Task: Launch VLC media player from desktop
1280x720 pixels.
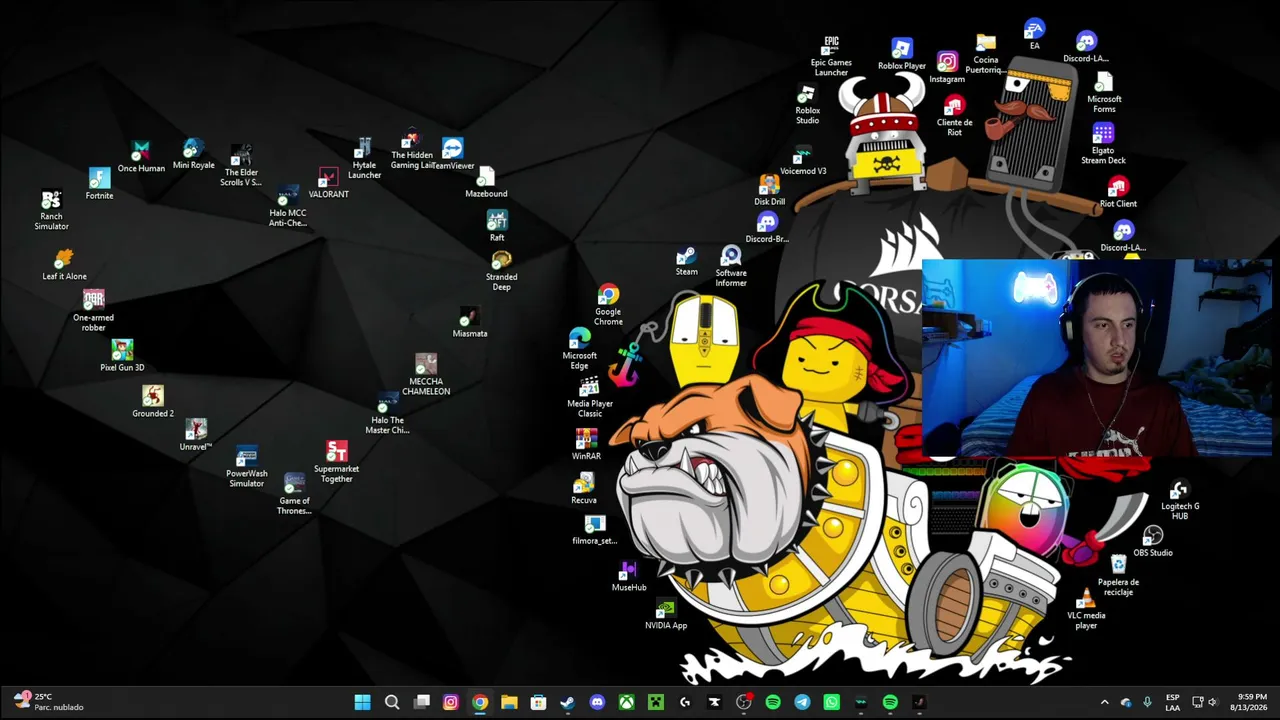Action: (x=1086, y=609)
